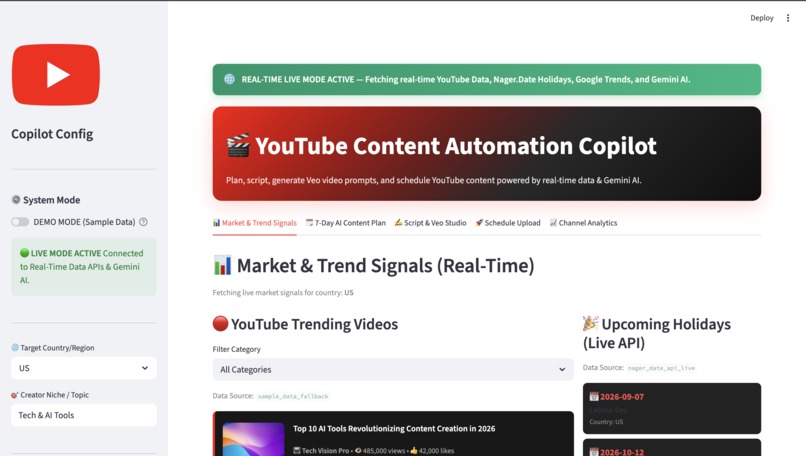806x456 pixels.
Task: Open the Top 10 AI Tools video thumbnail
Action: tap(253, 439)
